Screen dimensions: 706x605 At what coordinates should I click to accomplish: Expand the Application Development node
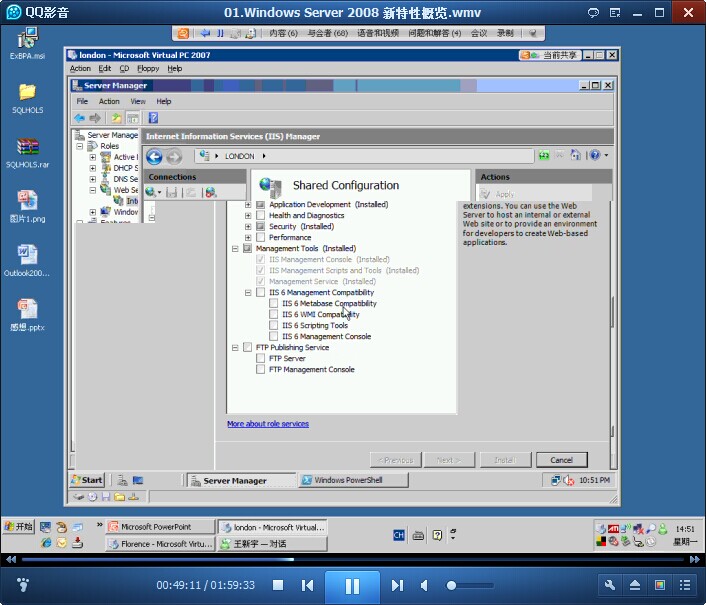pos(248,204)
